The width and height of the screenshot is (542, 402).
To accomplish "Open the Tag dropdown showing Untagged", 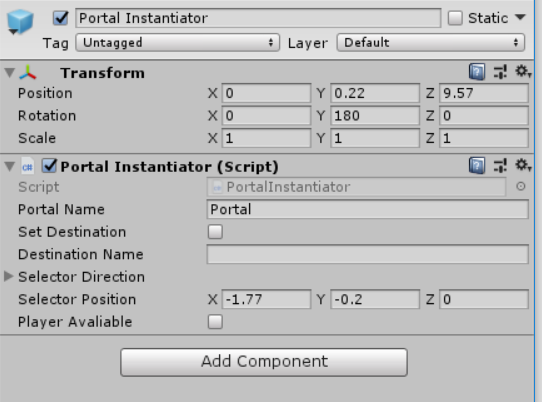I will pos(178,43).
